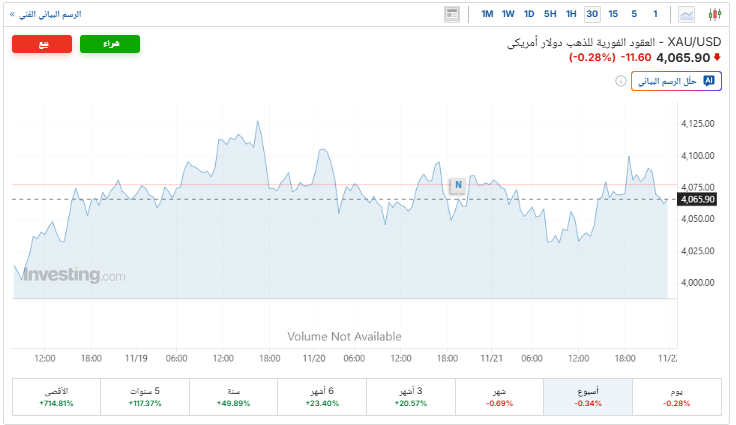Open the technical chart link (الرسم البياني الفني)
The height and width of the screenshot is (425, 736).
[x=44, y=14]
